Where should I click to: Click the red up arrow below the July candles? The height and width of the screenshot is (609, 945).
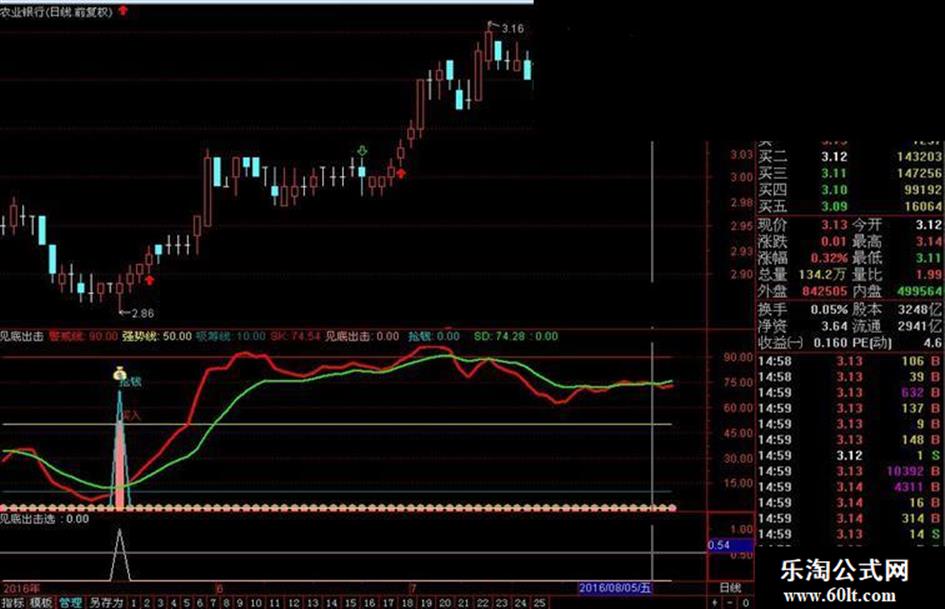(401, 174)
